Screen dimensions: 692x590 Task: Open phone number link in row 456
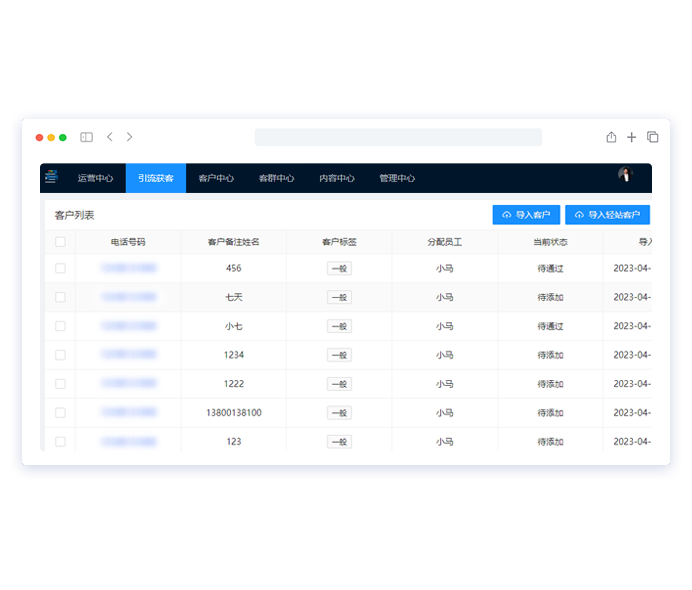point(129,268)
